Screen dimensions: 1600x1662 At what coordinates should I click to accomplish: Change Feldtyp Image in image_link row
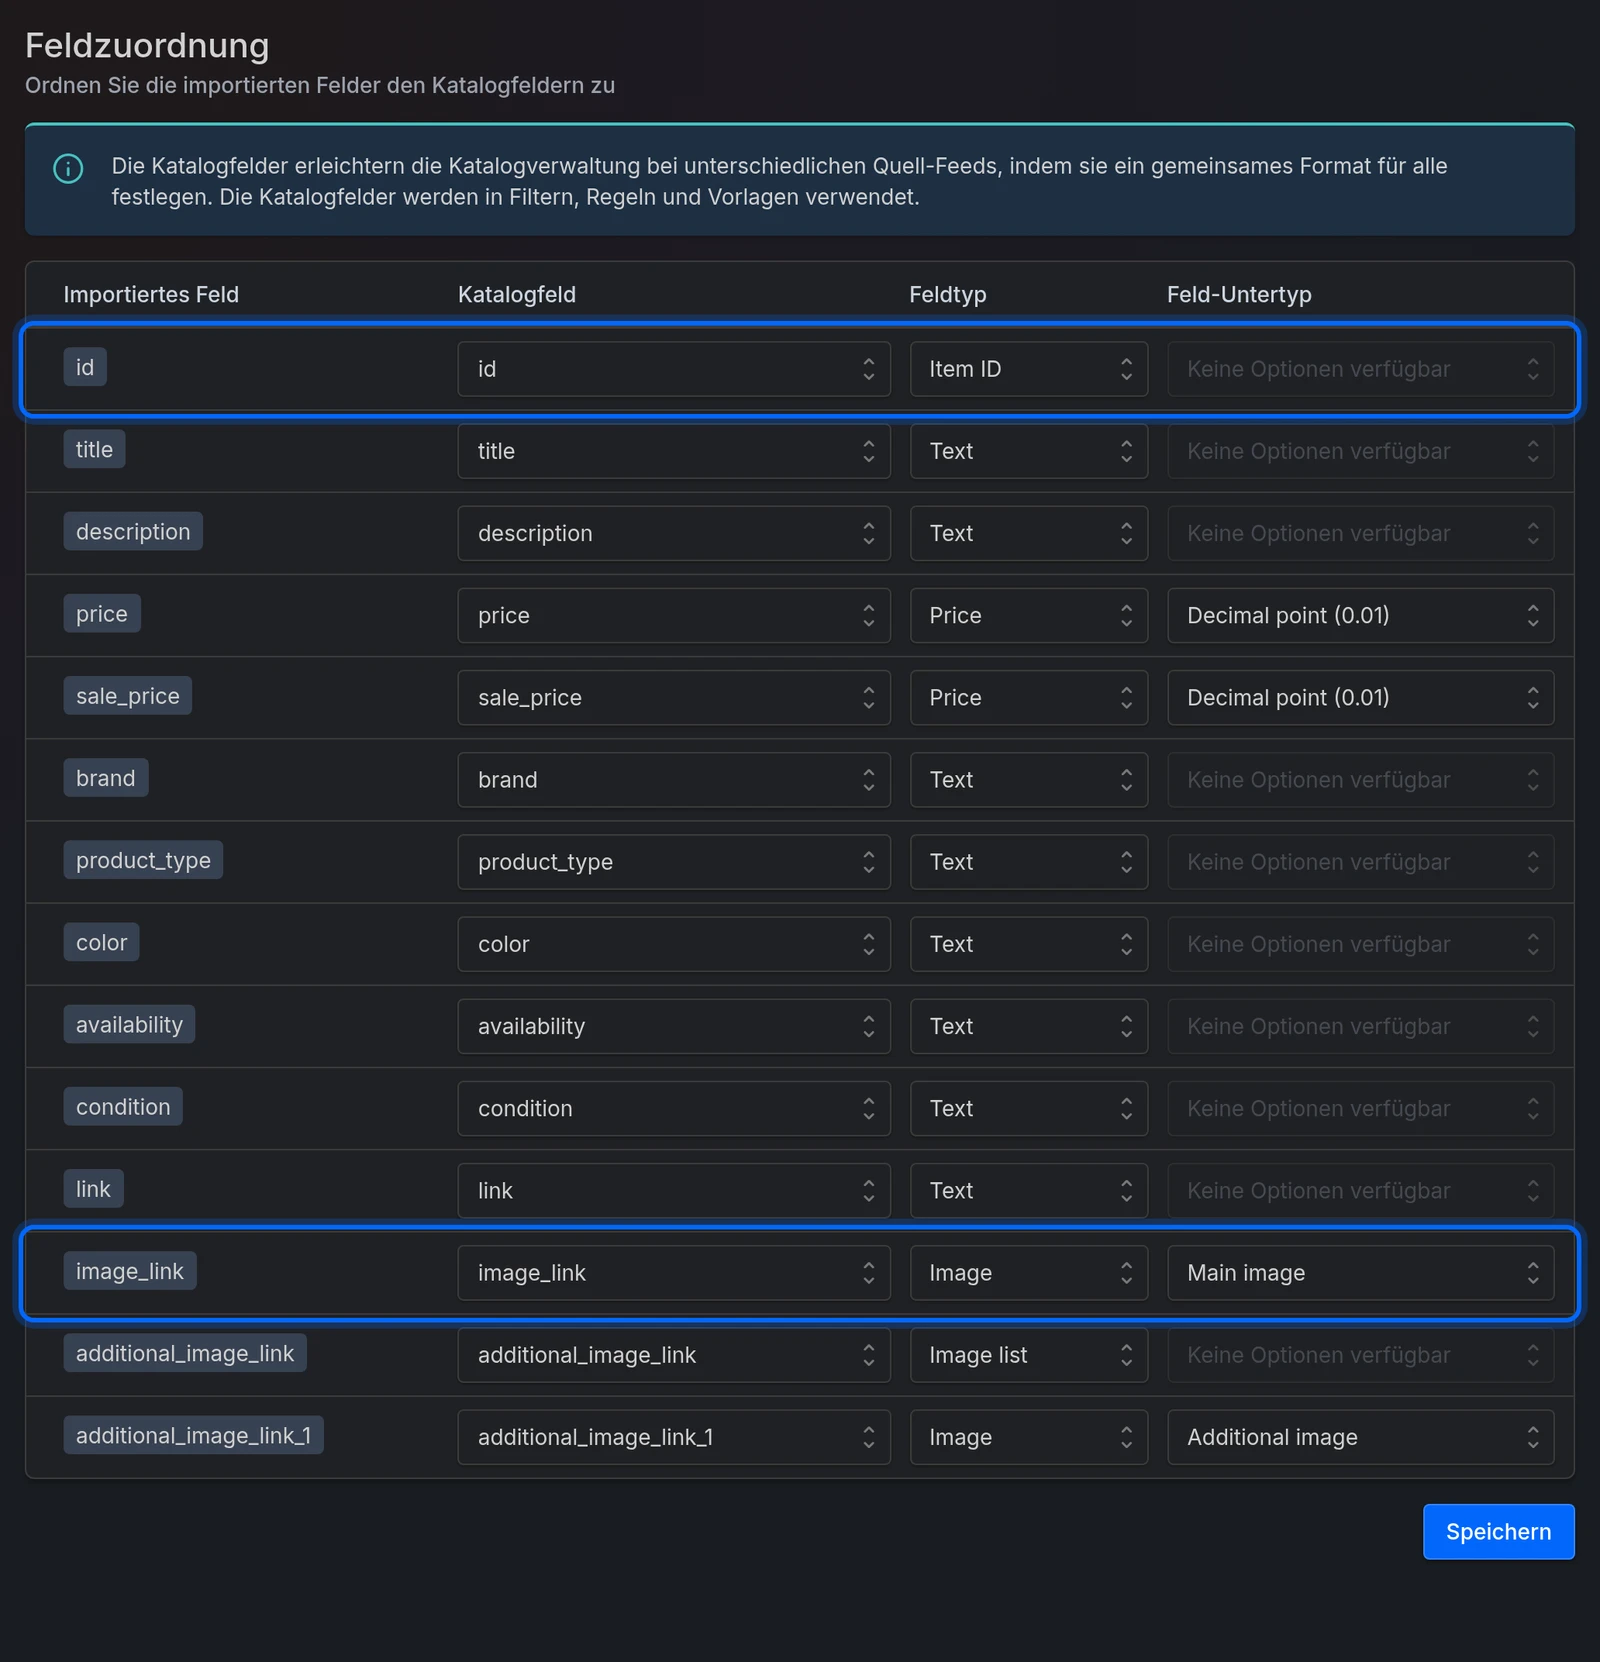(x=1029, y=1272)
